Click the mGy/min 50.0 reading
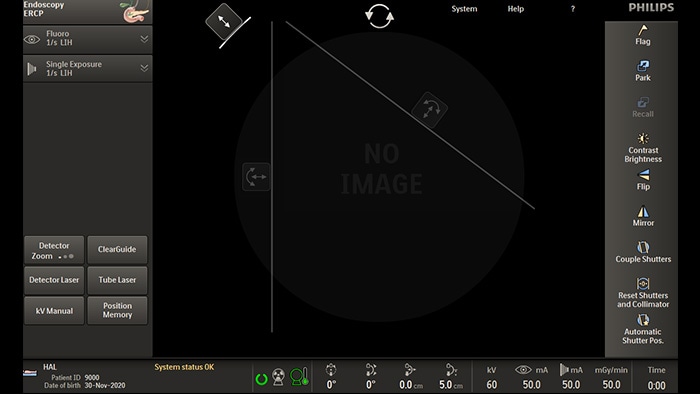 pyautogui.click(x=611, y=385)
